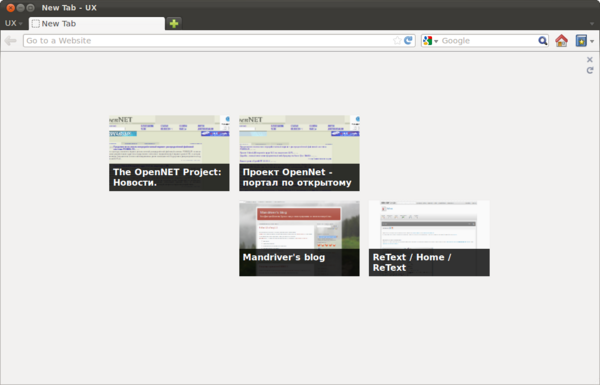
Task: Open the Mandriver's blog thumbnail
Action: click(x=299, y=238)
